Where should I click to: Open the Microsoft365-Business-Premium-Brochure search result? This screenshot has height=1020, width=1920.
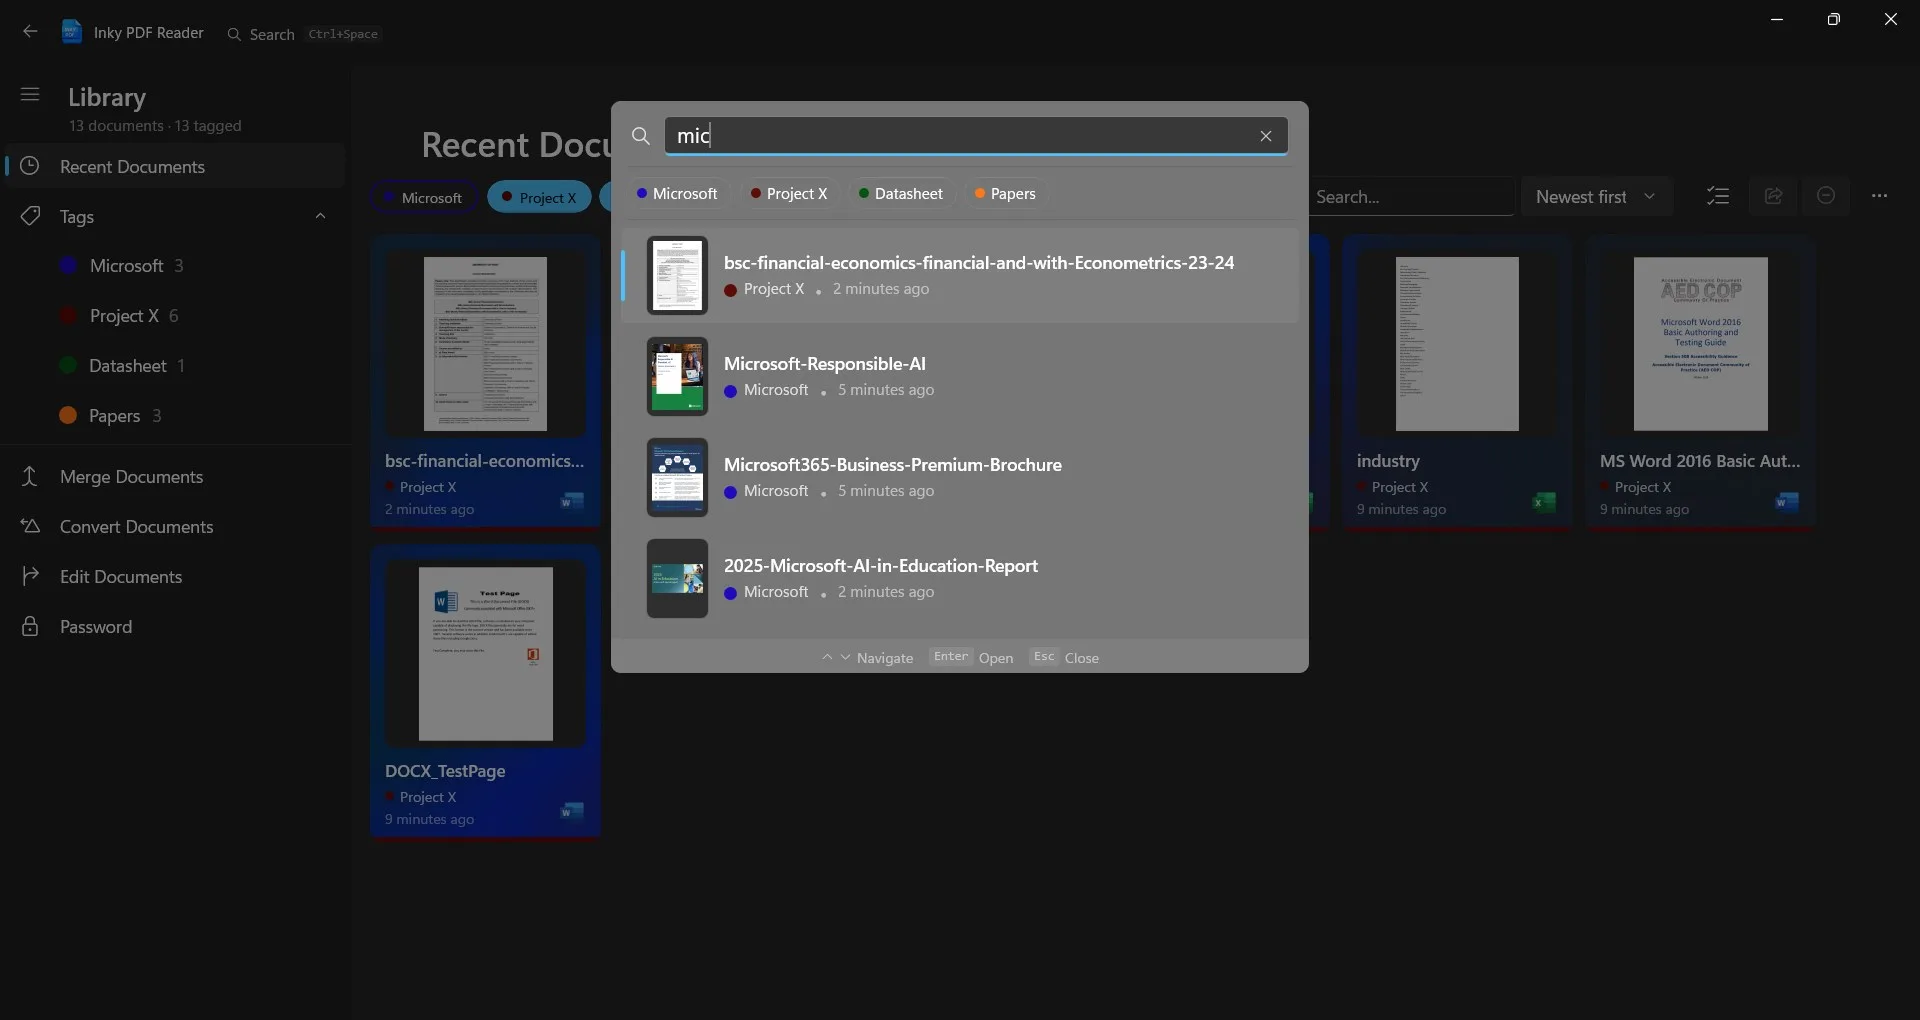pyautogui.click(x=960, y=478)
